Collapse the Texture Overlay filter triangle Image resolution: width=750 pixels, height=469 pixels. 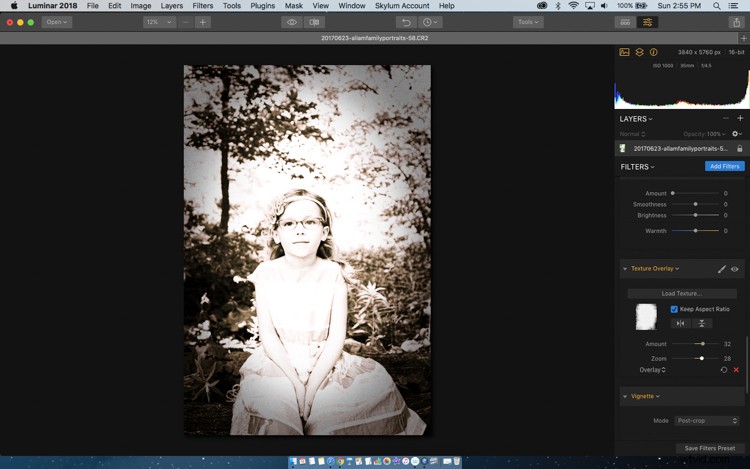coord(625,269)
